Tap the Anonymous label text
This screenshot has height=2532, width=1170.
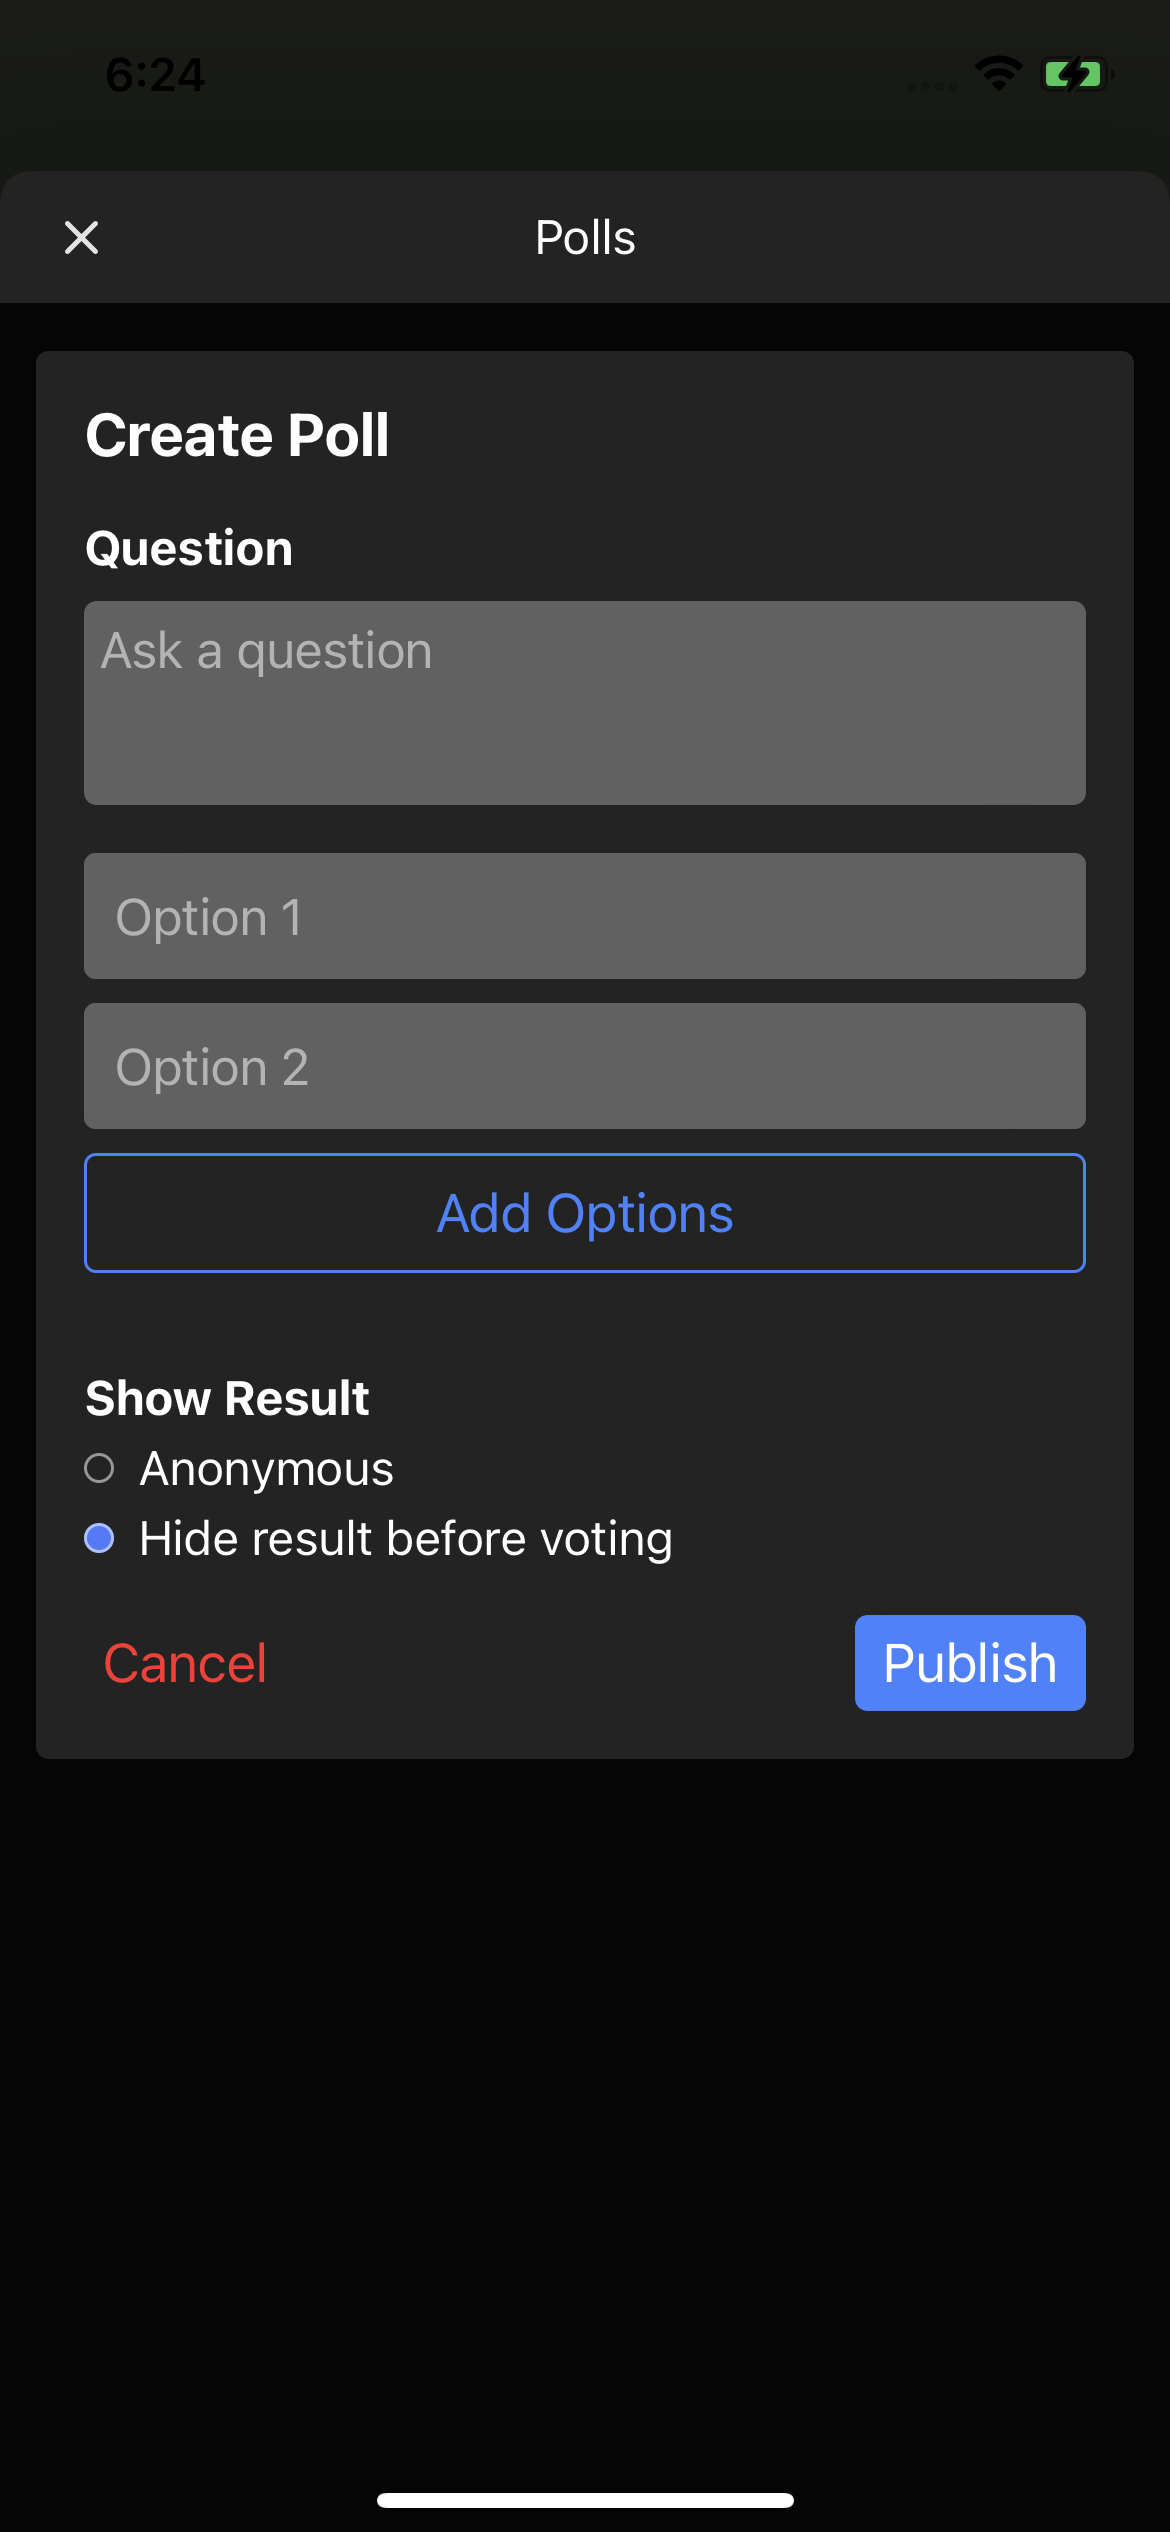(266, 1469)
